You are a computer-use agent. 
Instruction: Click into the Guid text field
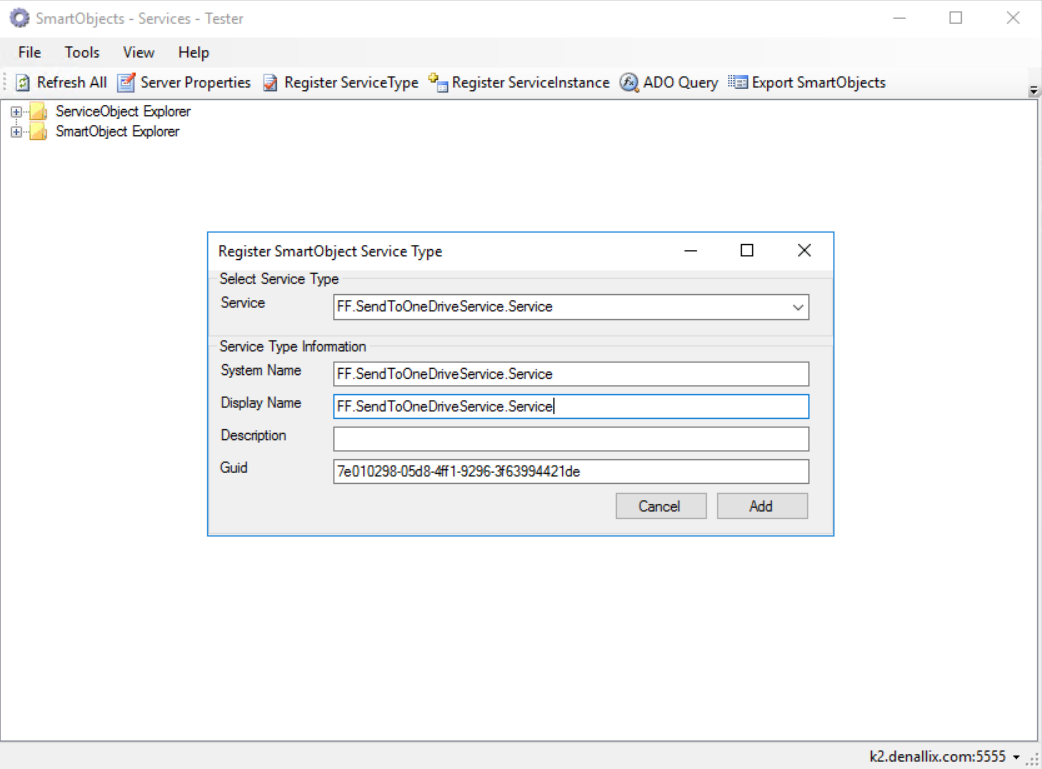pyautogui.click(x=570, y=472)
